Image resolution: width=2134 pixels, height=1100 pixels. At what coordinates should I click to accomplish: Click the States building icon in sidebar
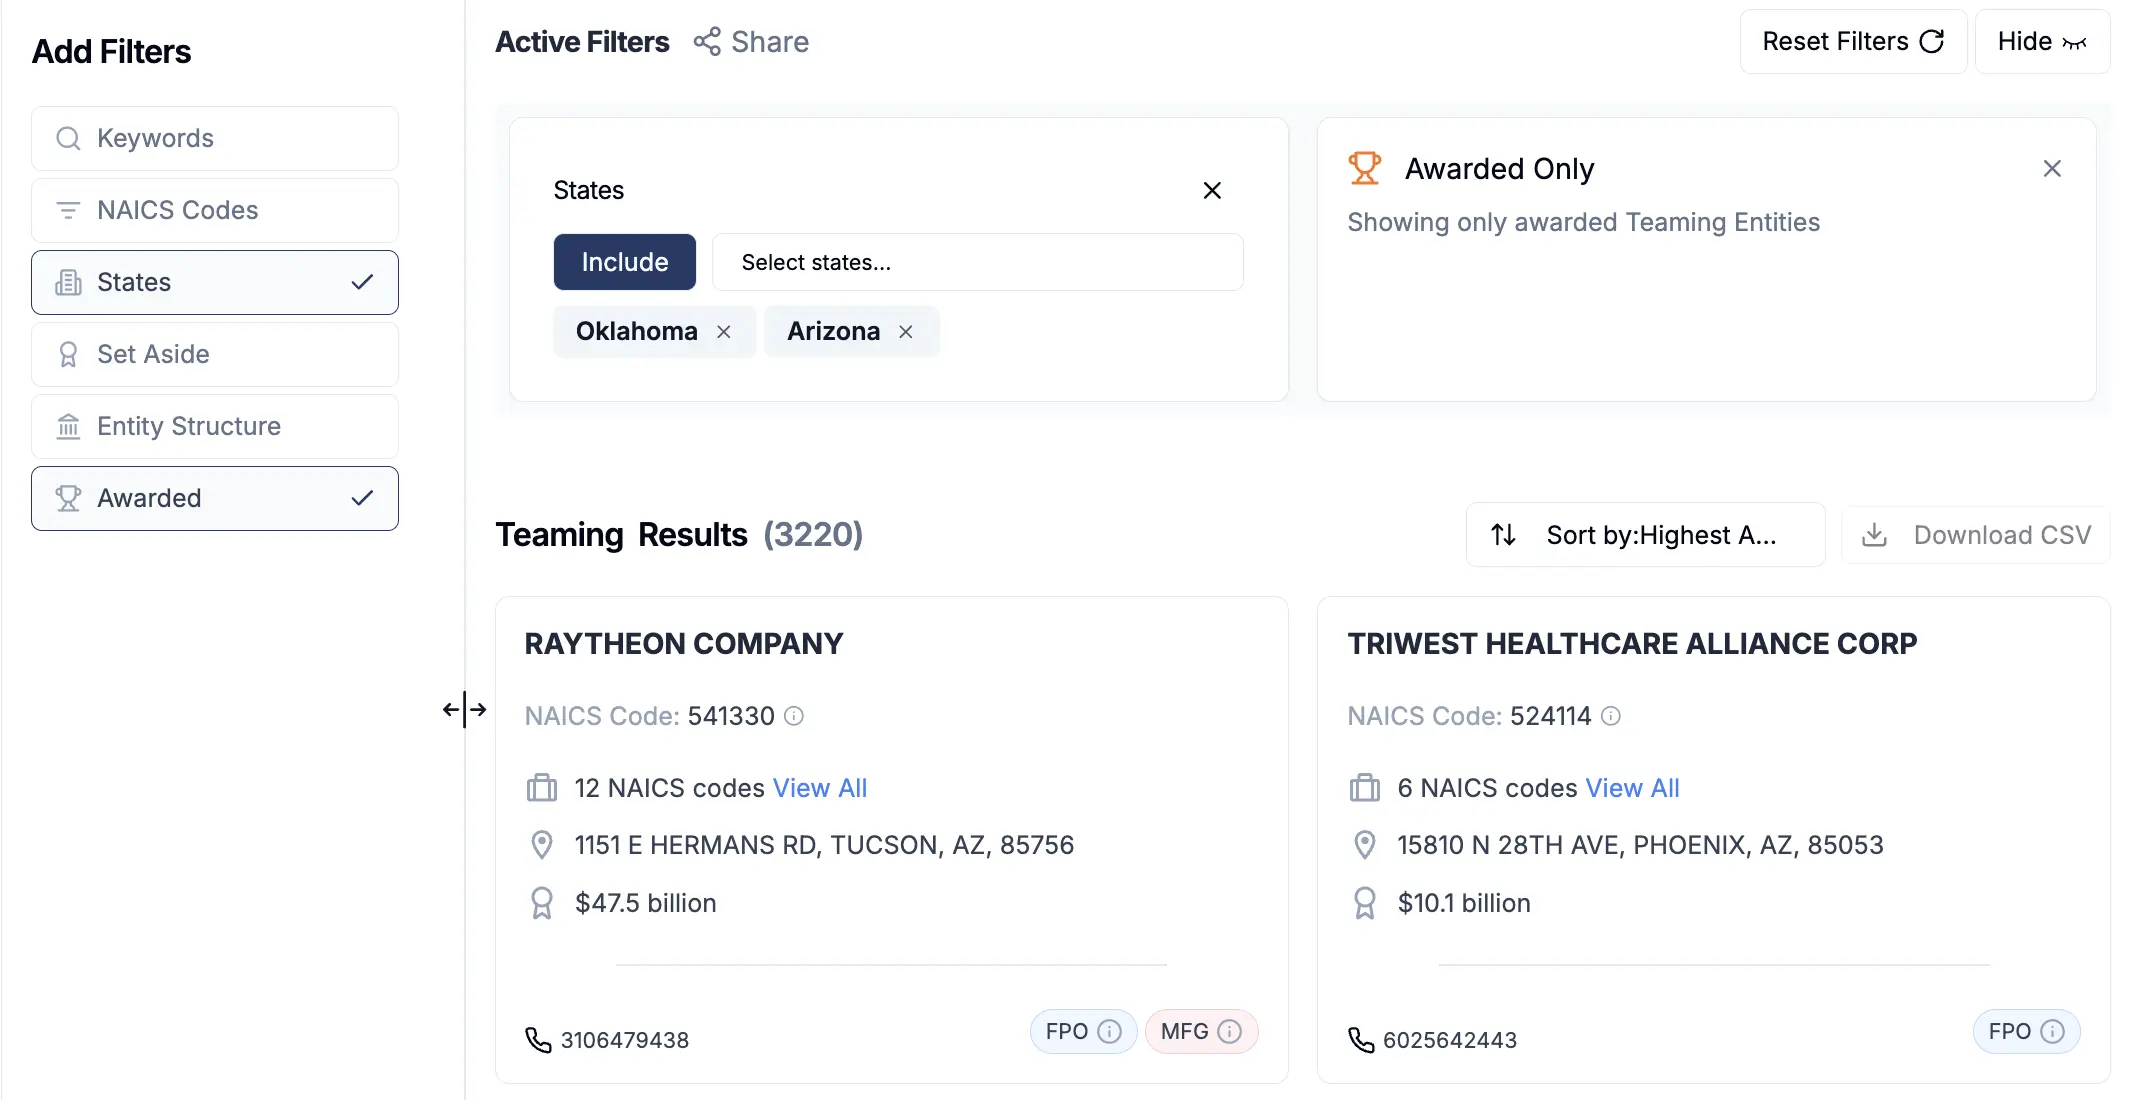coord(68,282)
